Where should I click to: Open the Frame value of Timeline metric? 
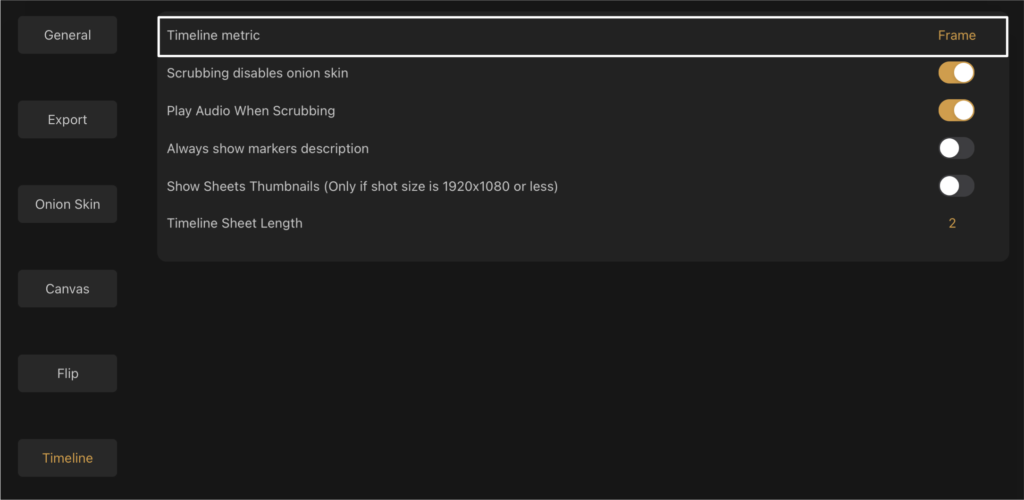[x=957, y=35]
